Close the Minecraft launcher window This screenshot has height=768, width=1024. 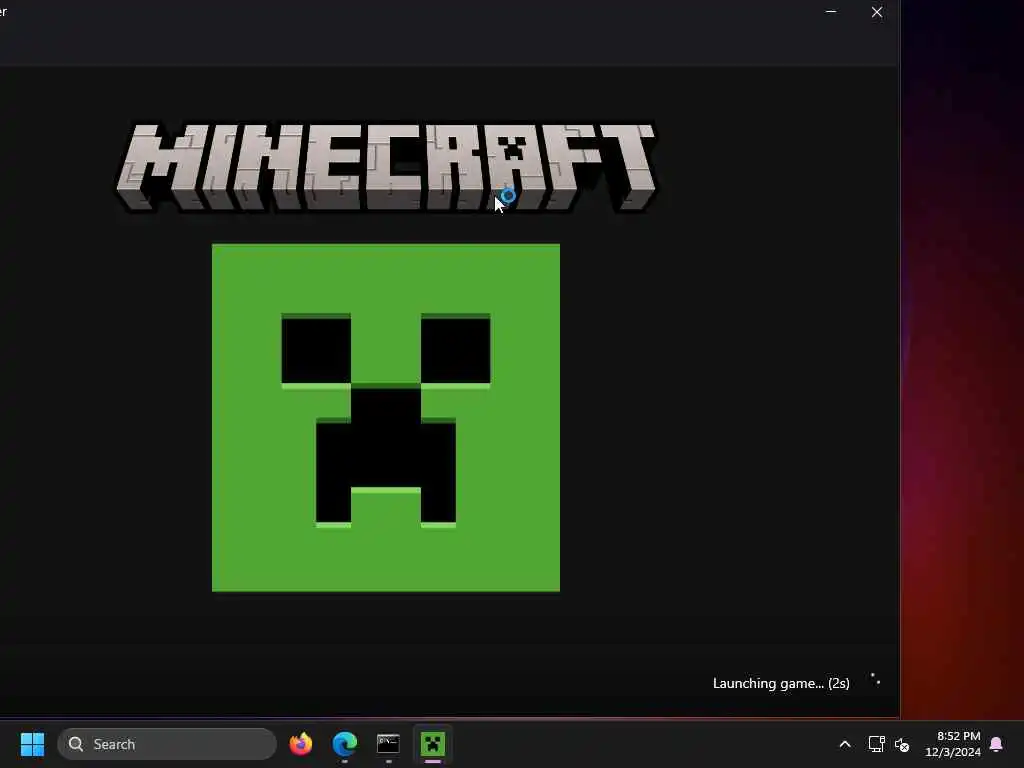pyautogui.click(x=877, y=12)
